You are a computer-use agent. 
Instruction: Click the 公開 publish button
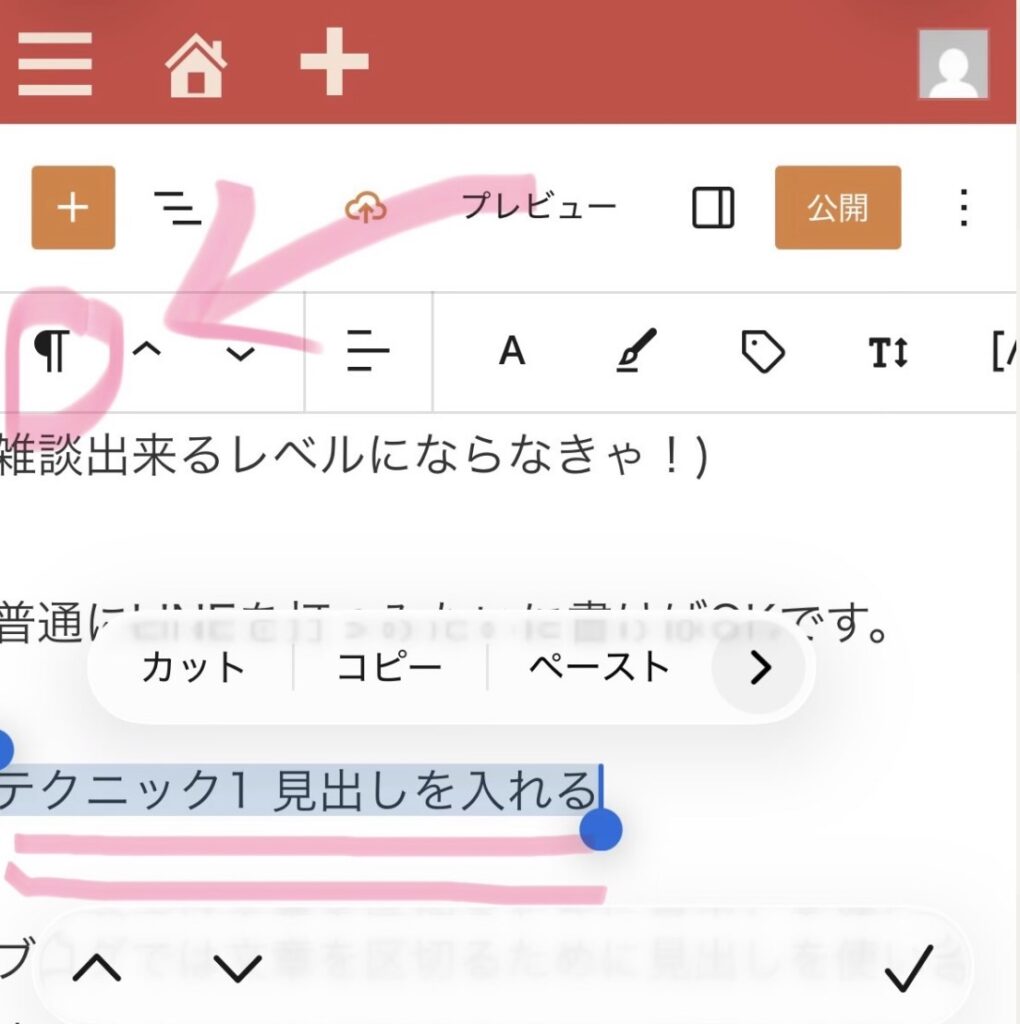838,208
